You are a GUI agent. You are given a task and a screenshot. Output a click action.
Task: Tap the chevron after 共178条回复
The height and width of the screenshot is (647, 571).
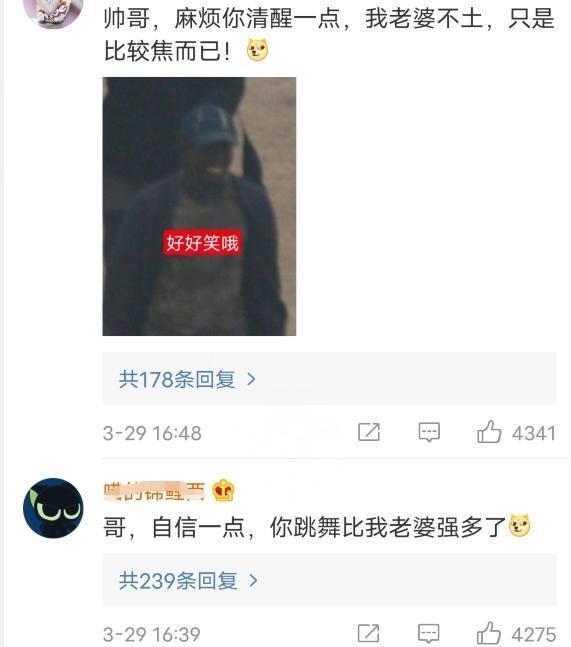(x=251, y=379)
